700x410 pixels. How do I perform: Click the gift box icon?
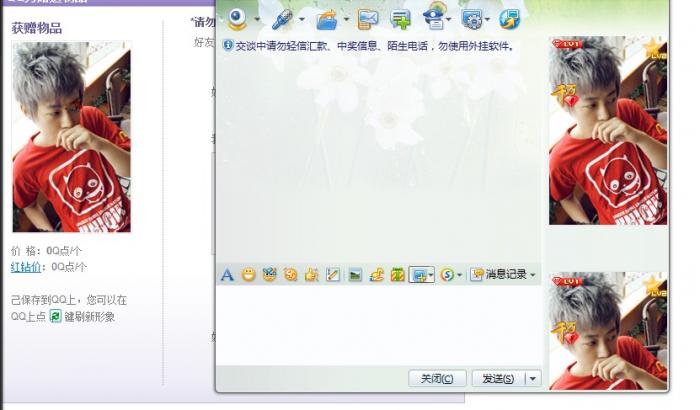[x=398, y=275]
